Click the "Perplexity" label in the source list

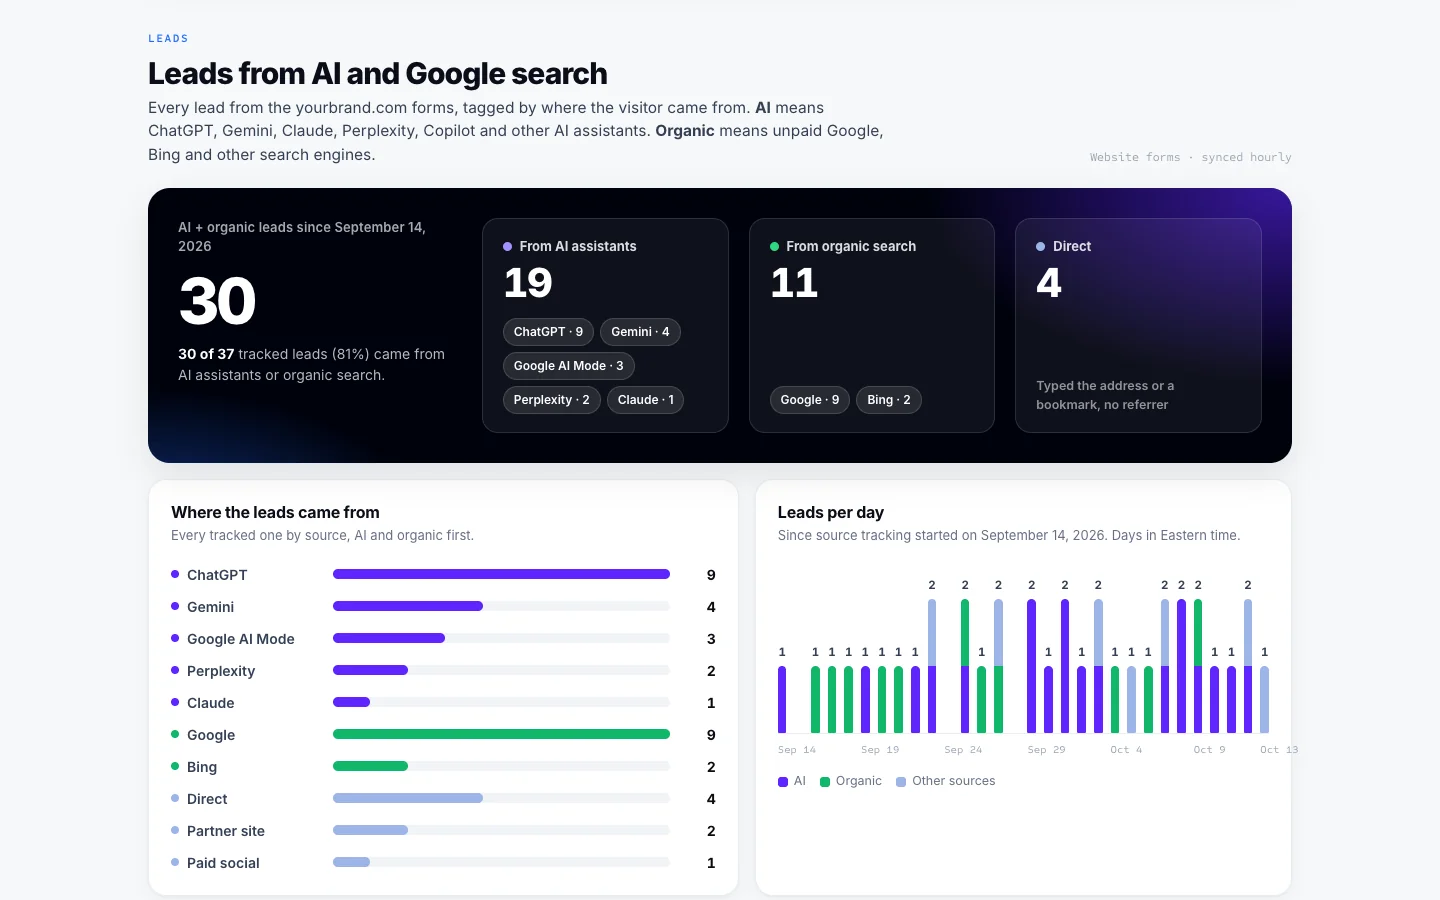(x=221, y=671)
